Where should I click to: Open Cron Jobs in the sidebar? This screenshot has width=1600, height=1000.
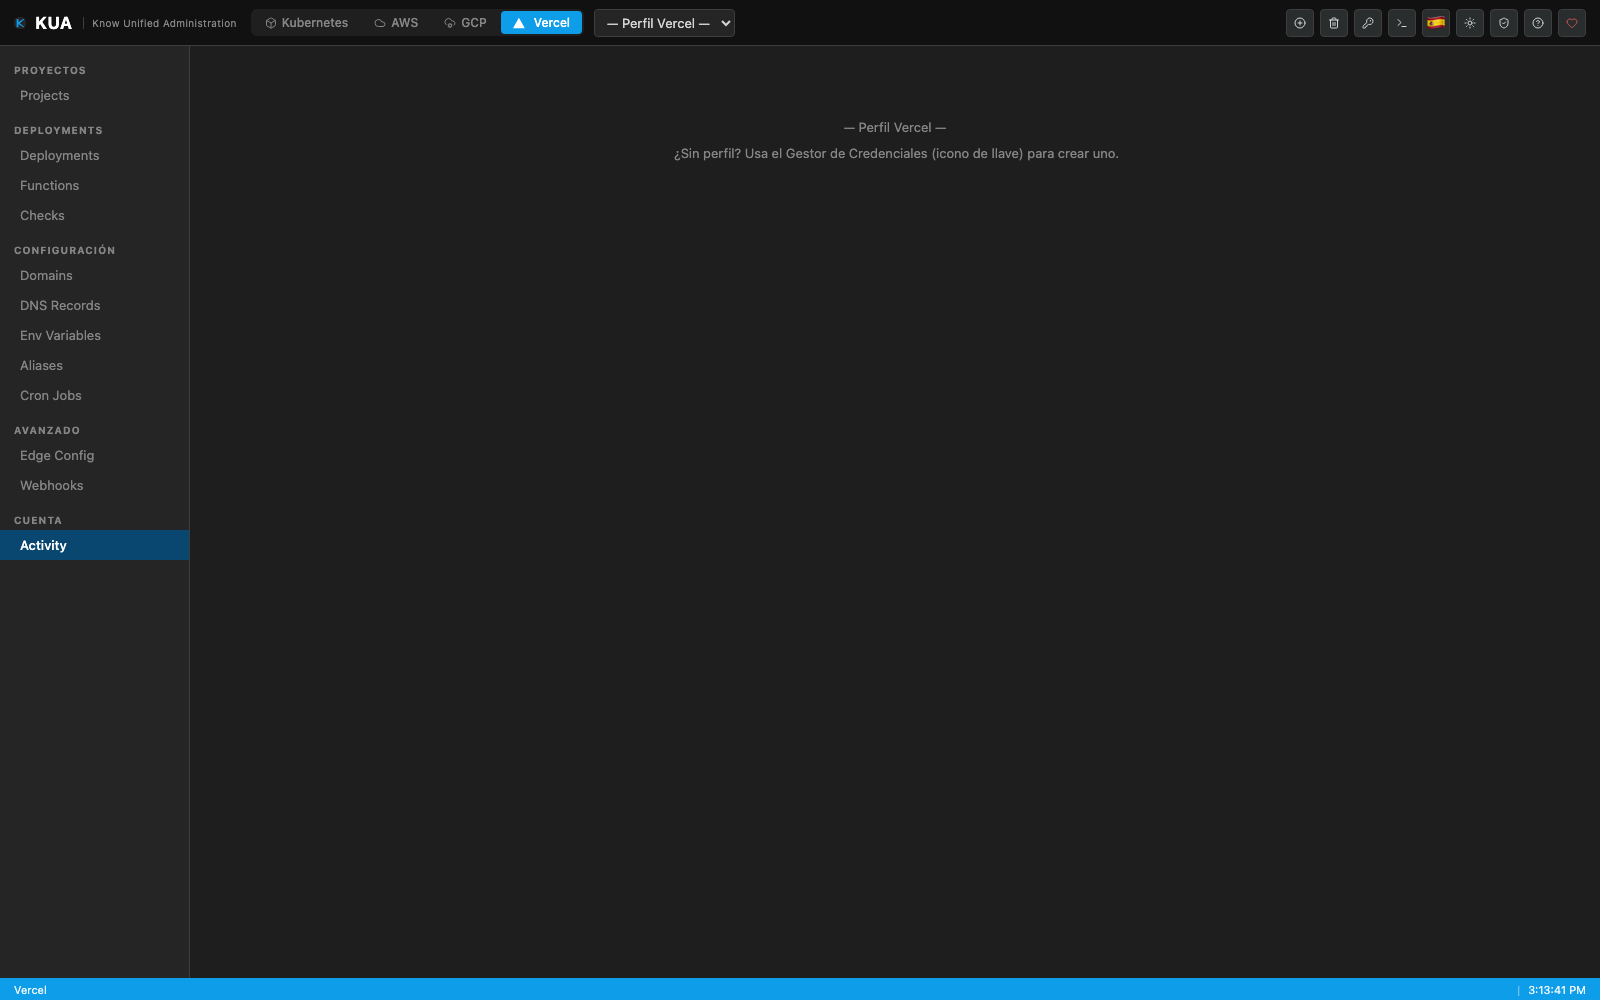point(95,396)
